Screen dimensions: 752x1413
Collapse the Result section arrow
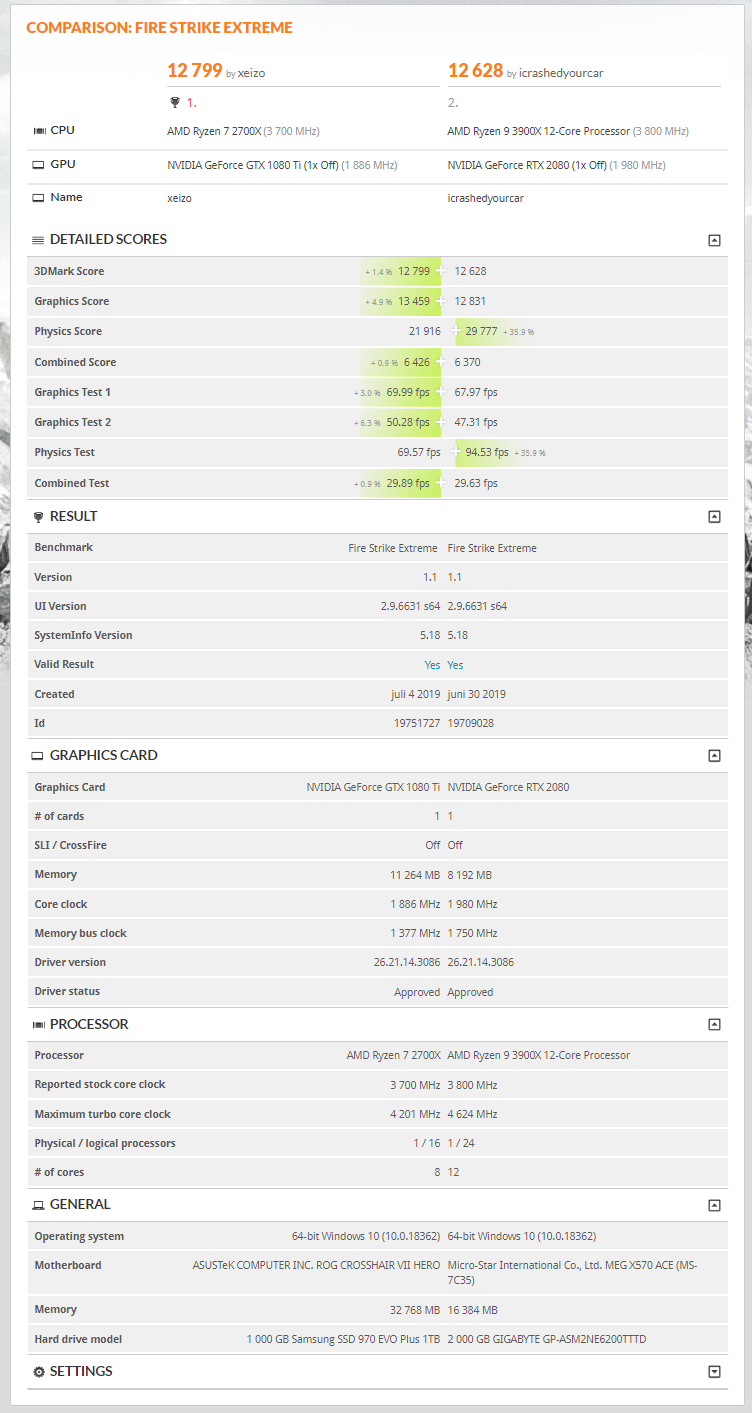(714, 517)
